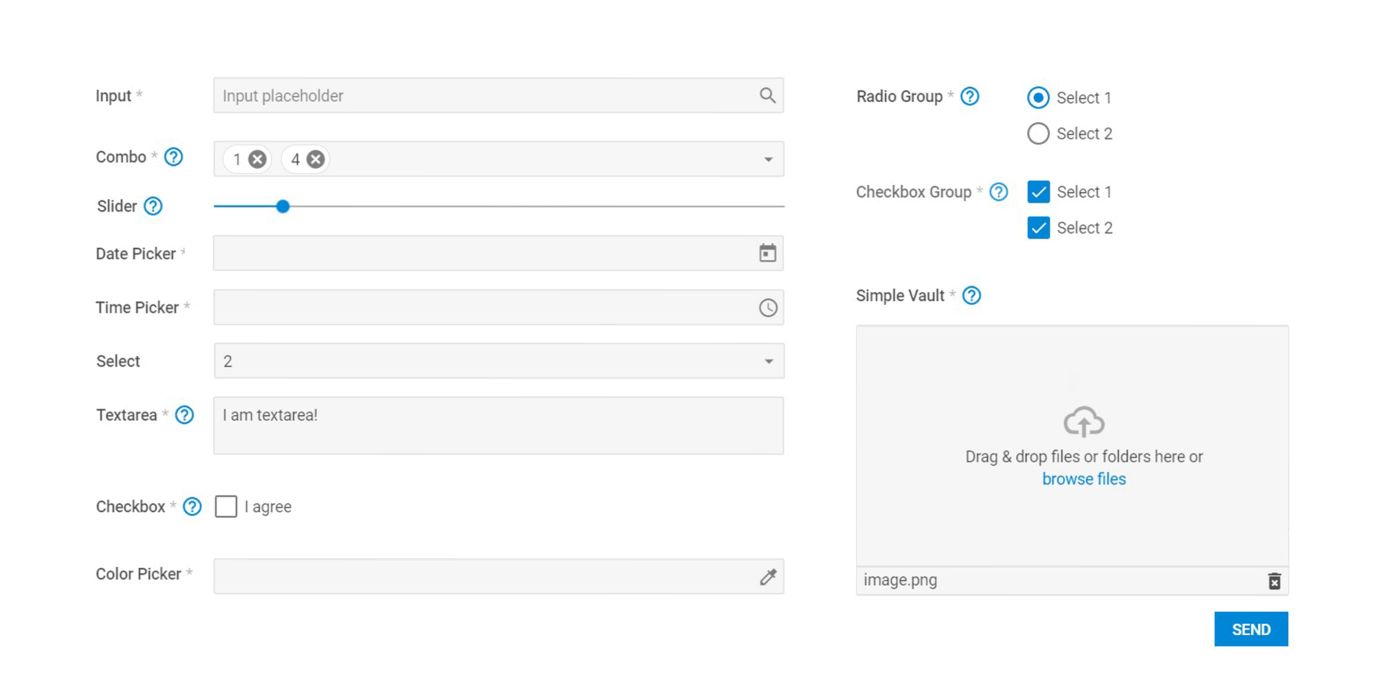Uncheck Select 1 in Checkbox Group
The width and height of the screenshot is (1384, 688).
[1038, 192]
